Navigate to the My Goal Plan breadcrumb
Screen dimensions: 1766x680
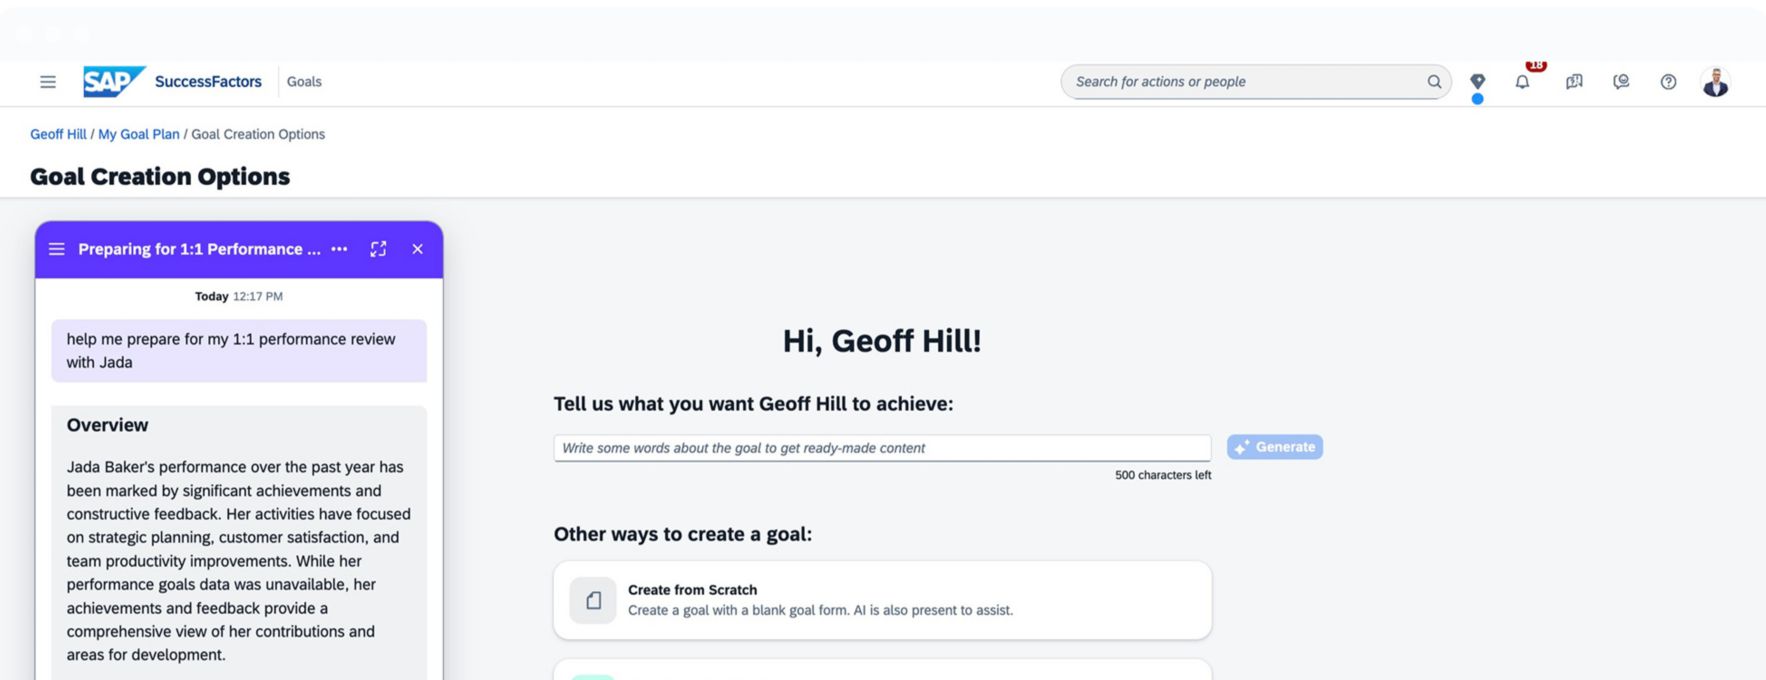[x=139, y=134]
